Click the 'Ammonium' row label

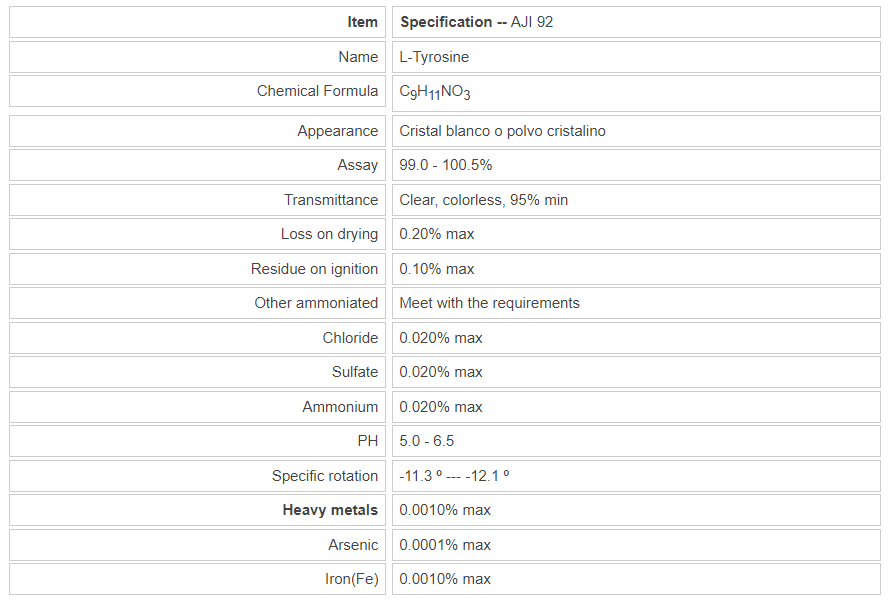point(340,407)
